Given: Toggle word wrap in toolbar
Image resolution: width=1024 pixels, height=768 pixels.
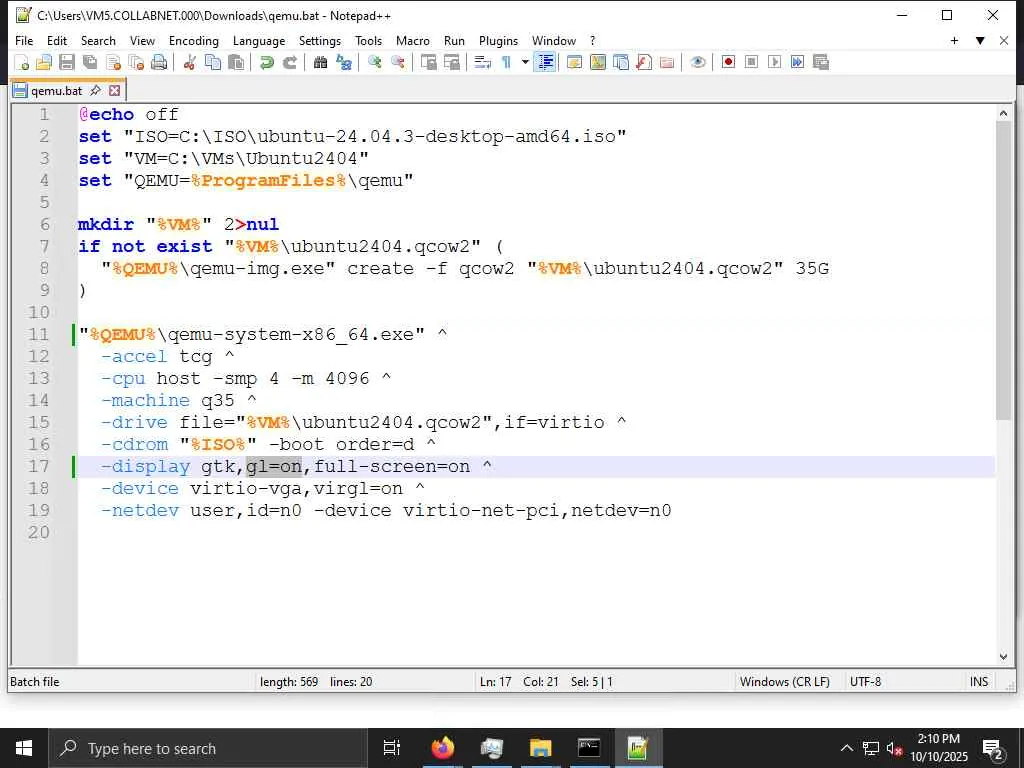Looking at the screenshot, I should pyautogui.click(x=483, y=62).
